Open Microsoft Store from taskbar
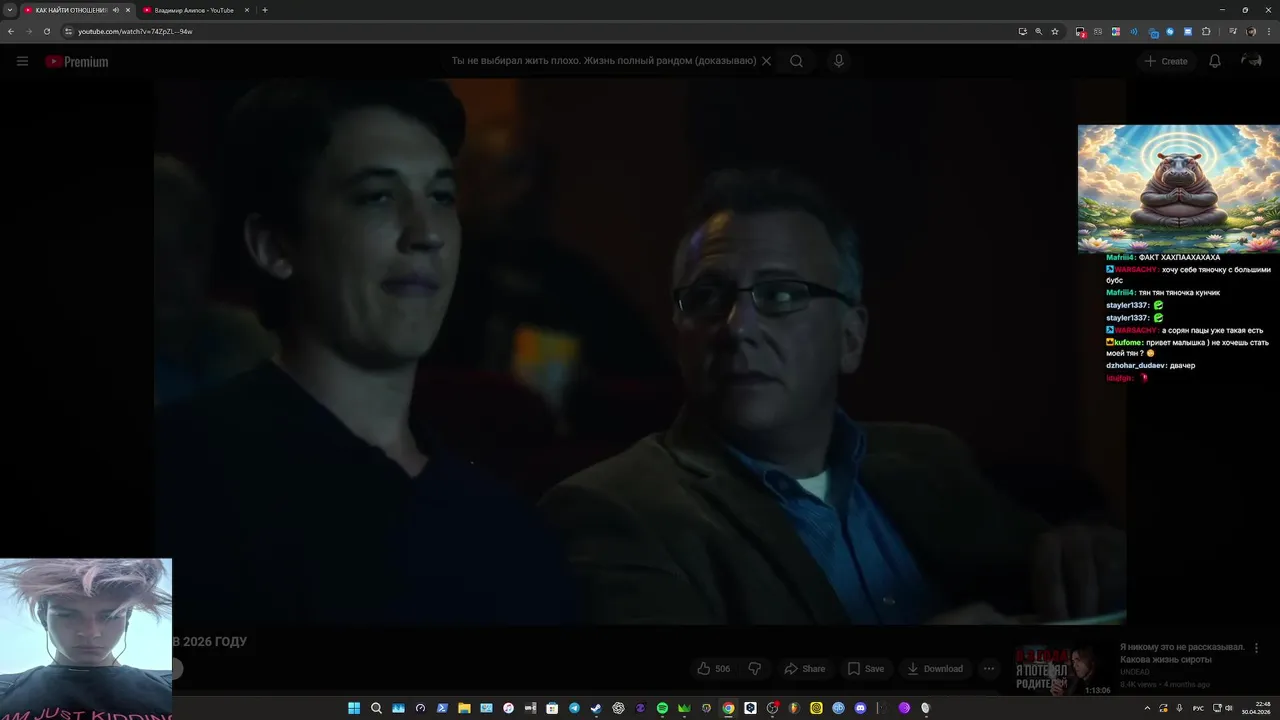This screenshot has height=720, width=1280. tap(552, 708)
